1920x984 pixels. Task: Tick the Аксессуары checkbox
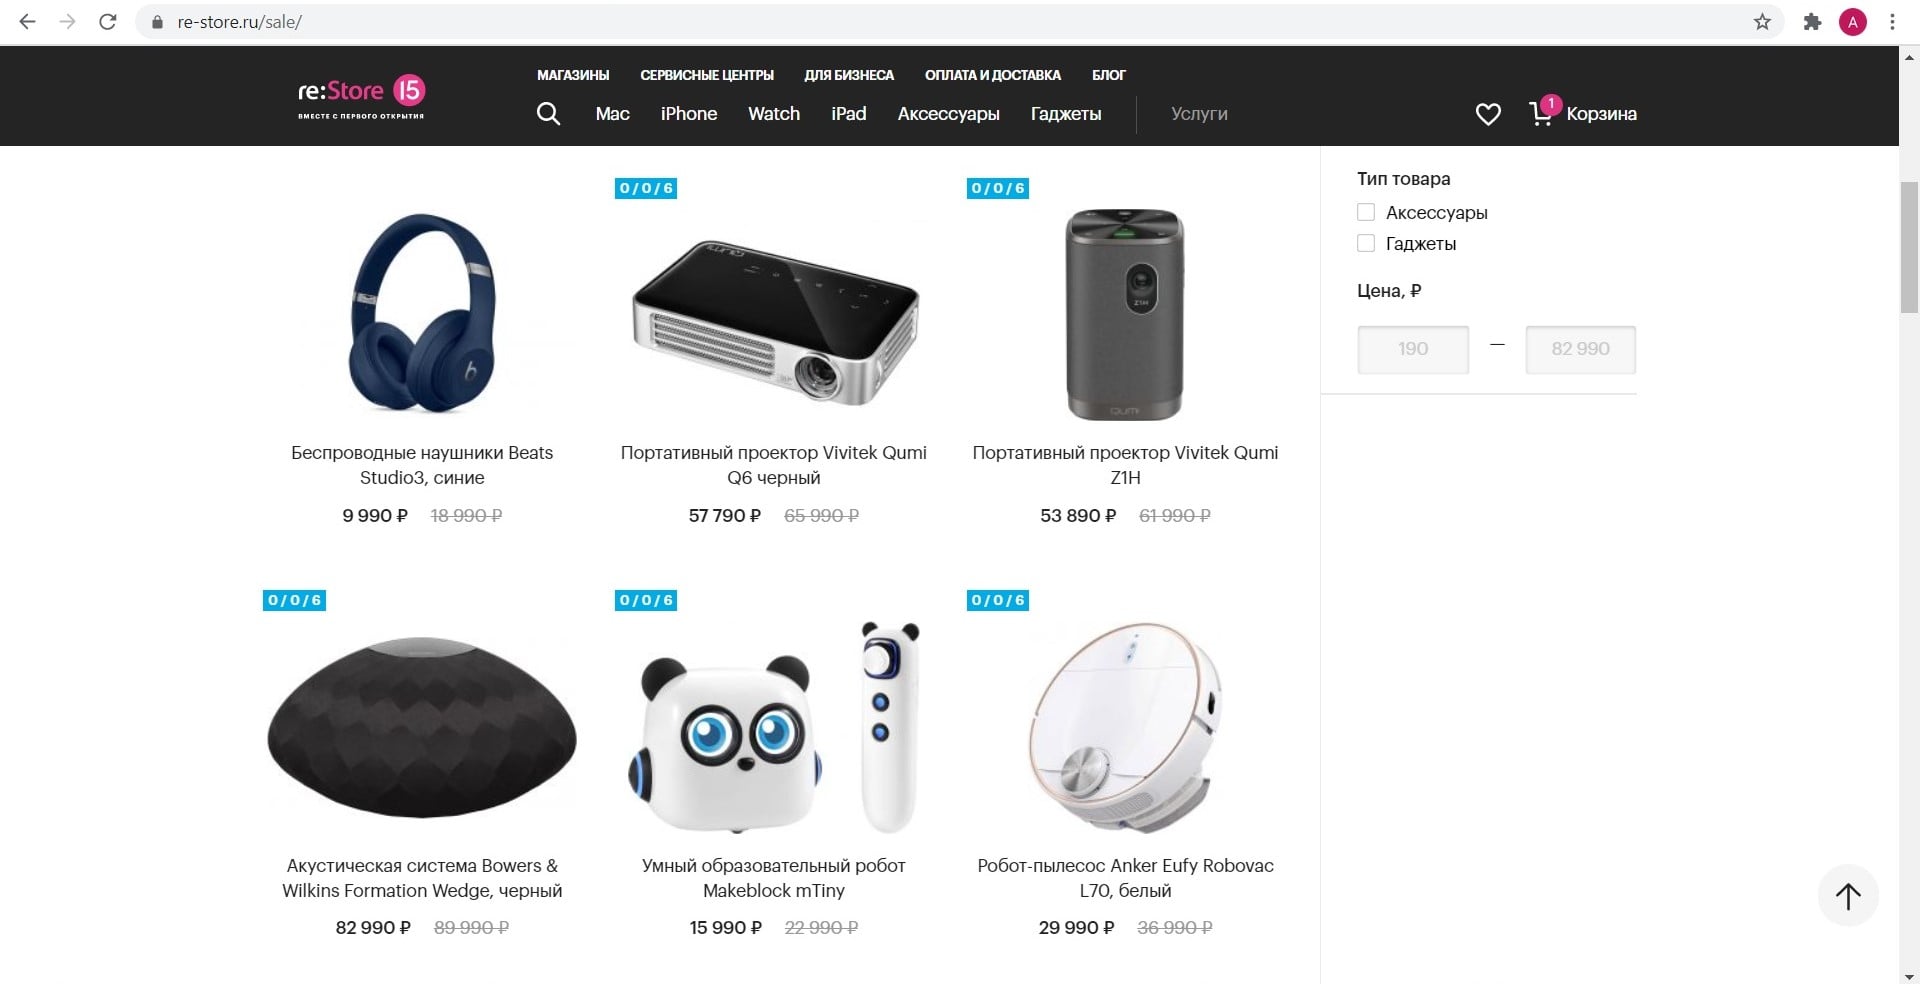tap(1366, 212)
